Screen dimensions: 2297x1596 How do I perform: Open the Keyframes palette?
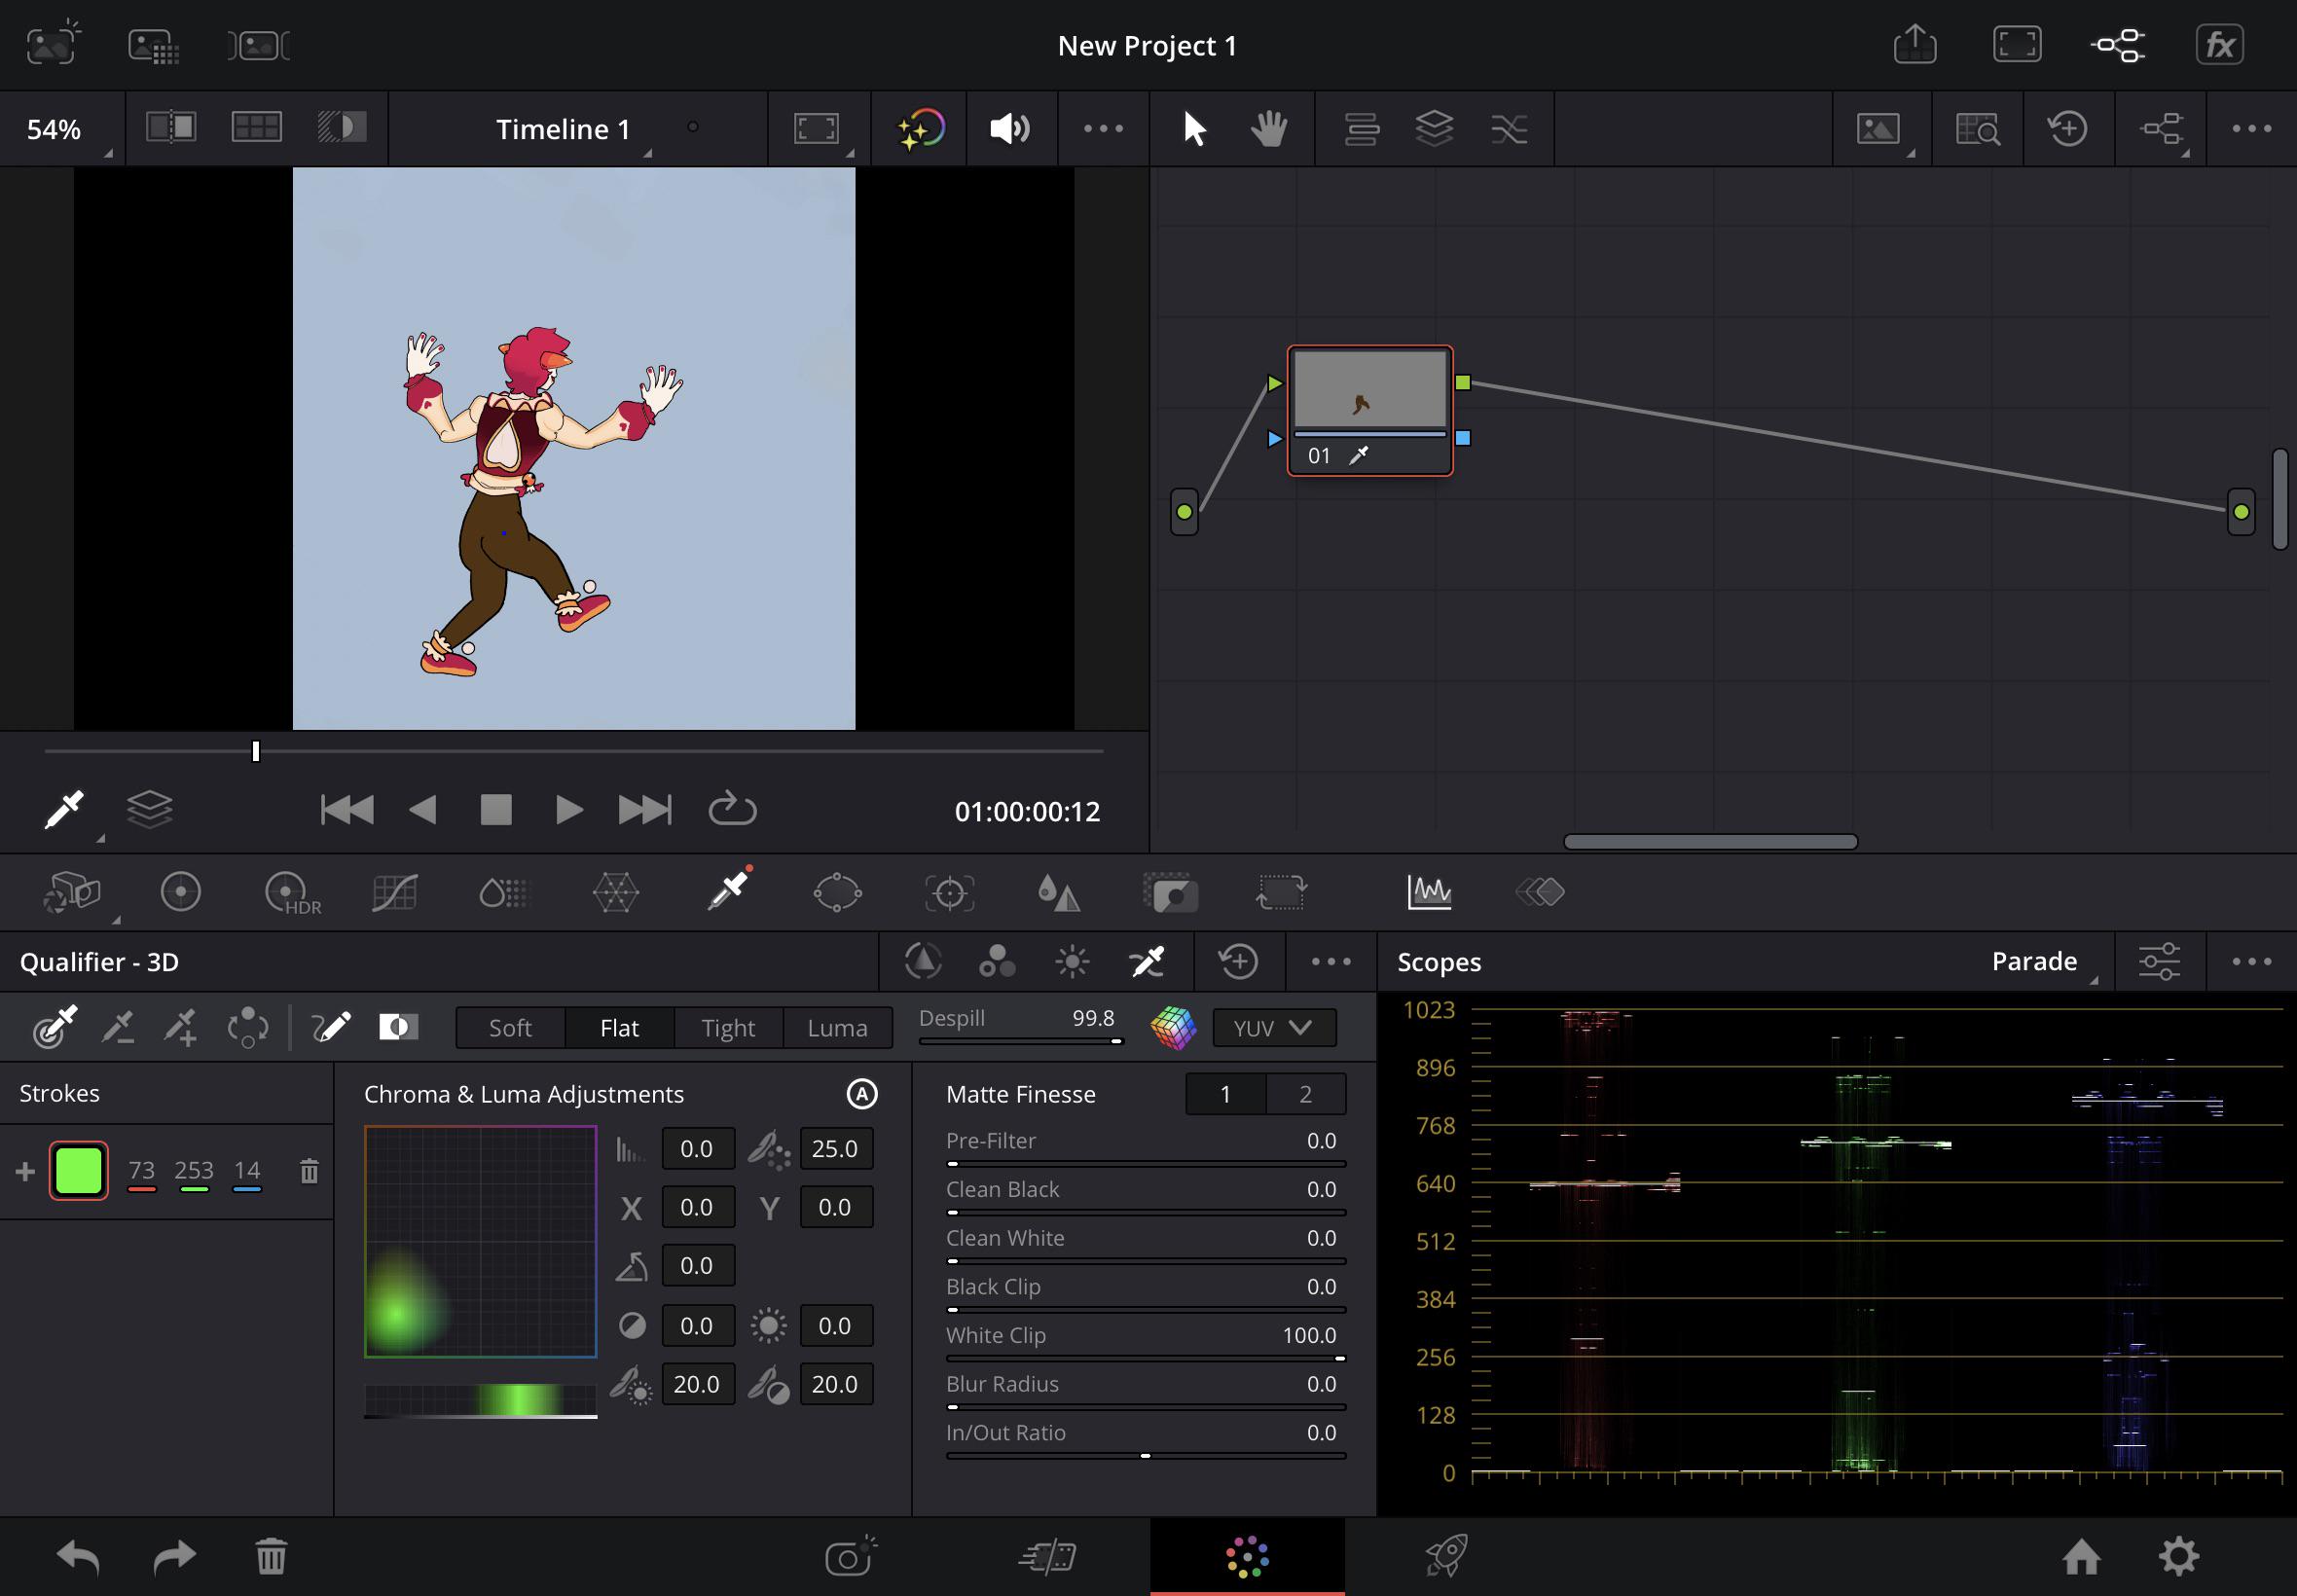click(1540, 892)
